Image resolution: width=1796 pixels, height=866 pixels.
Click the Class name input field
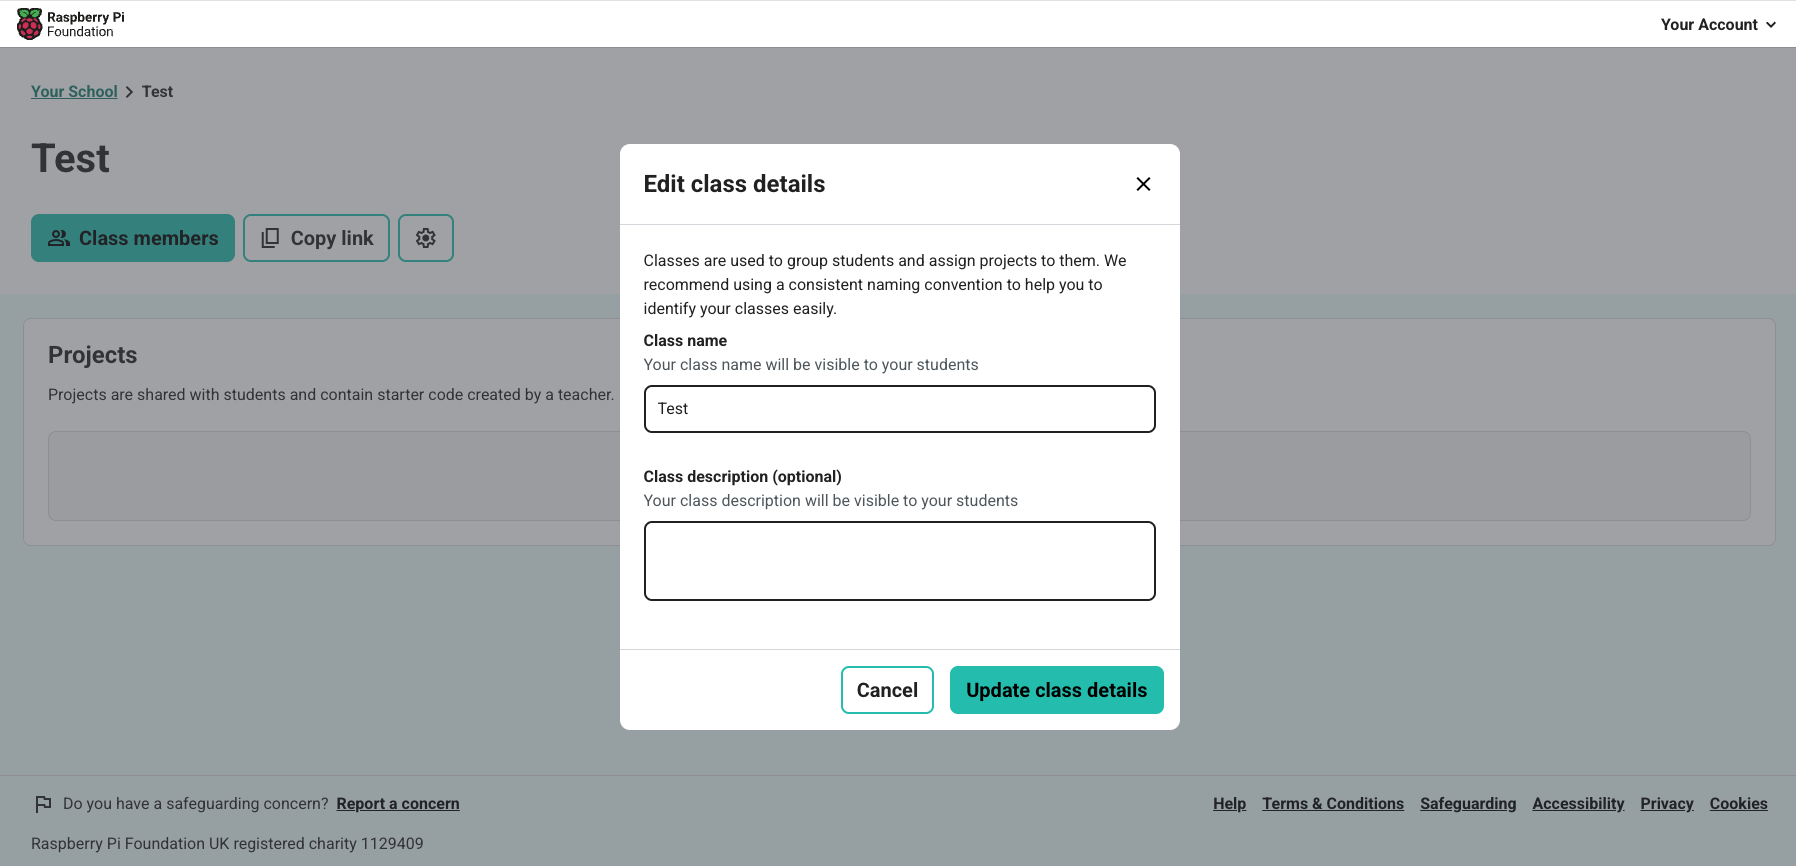pos(899,409)
